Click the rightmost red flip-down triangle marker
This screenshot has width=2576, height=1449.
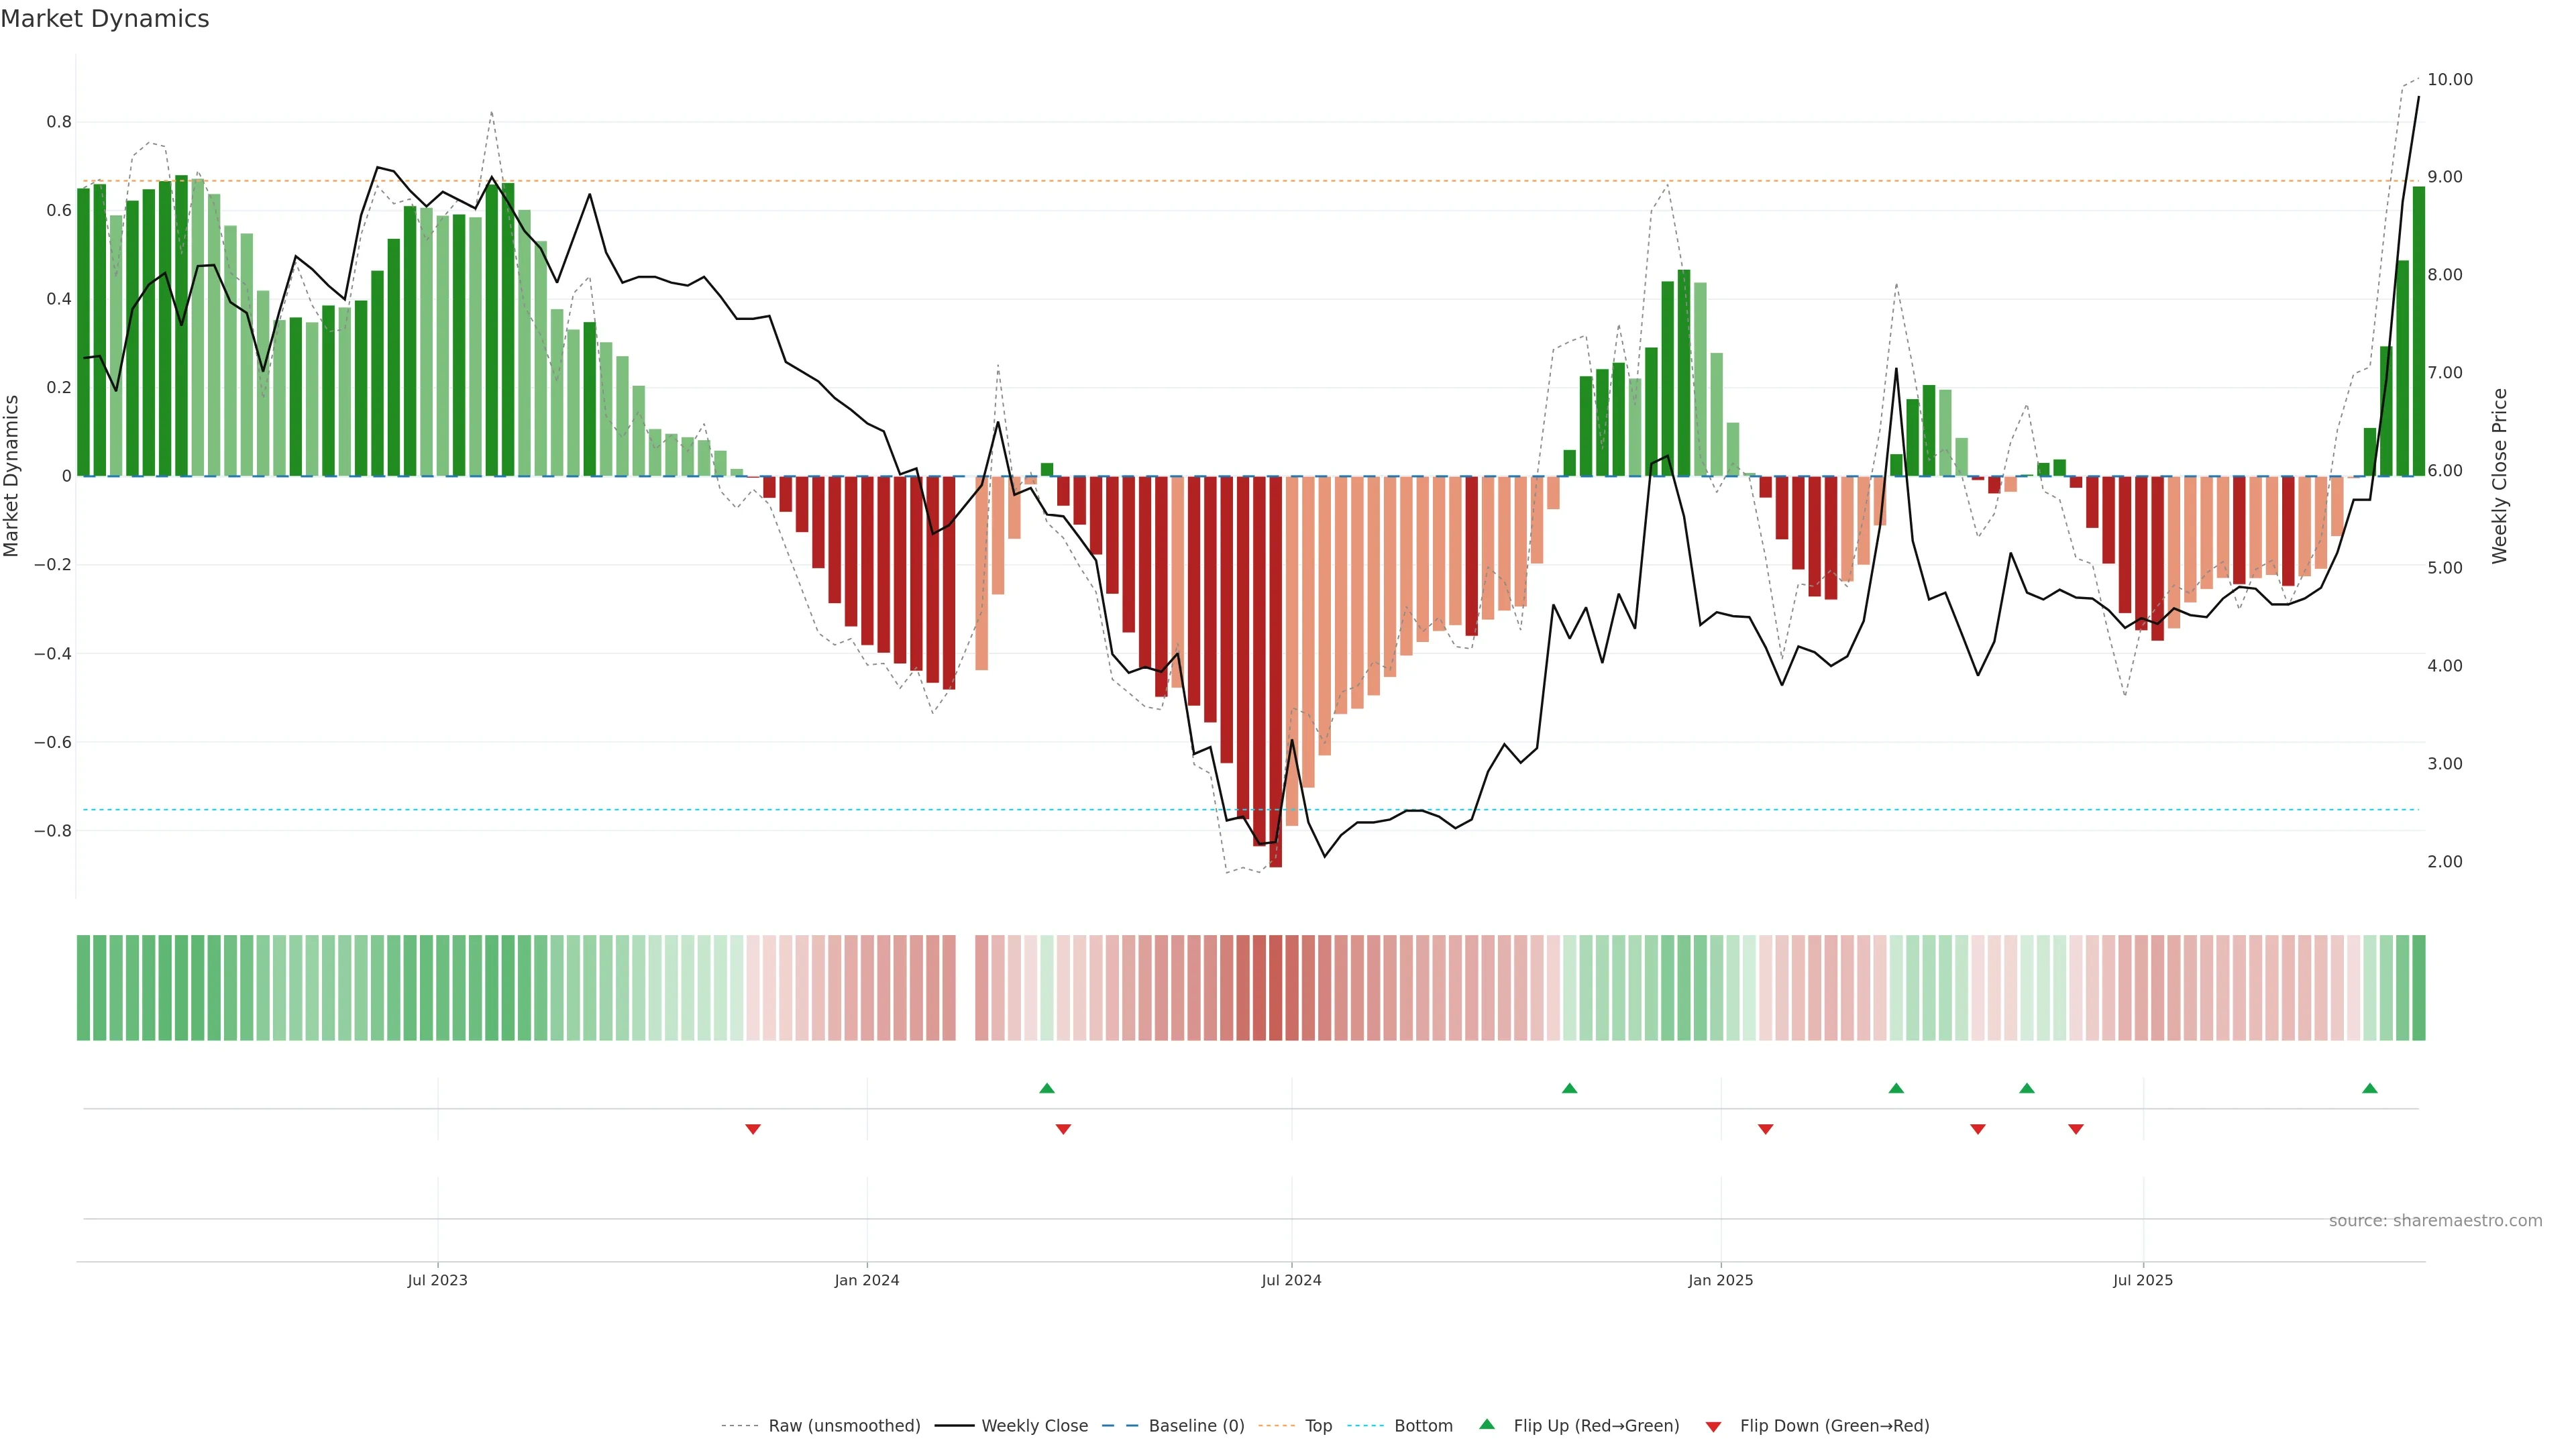point(2076,1129)
